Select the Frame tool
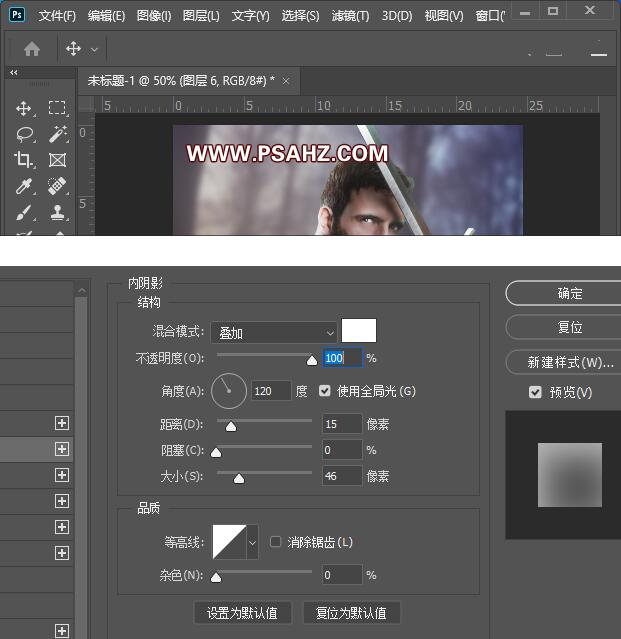621x639 pixels. tap(57, 160)
